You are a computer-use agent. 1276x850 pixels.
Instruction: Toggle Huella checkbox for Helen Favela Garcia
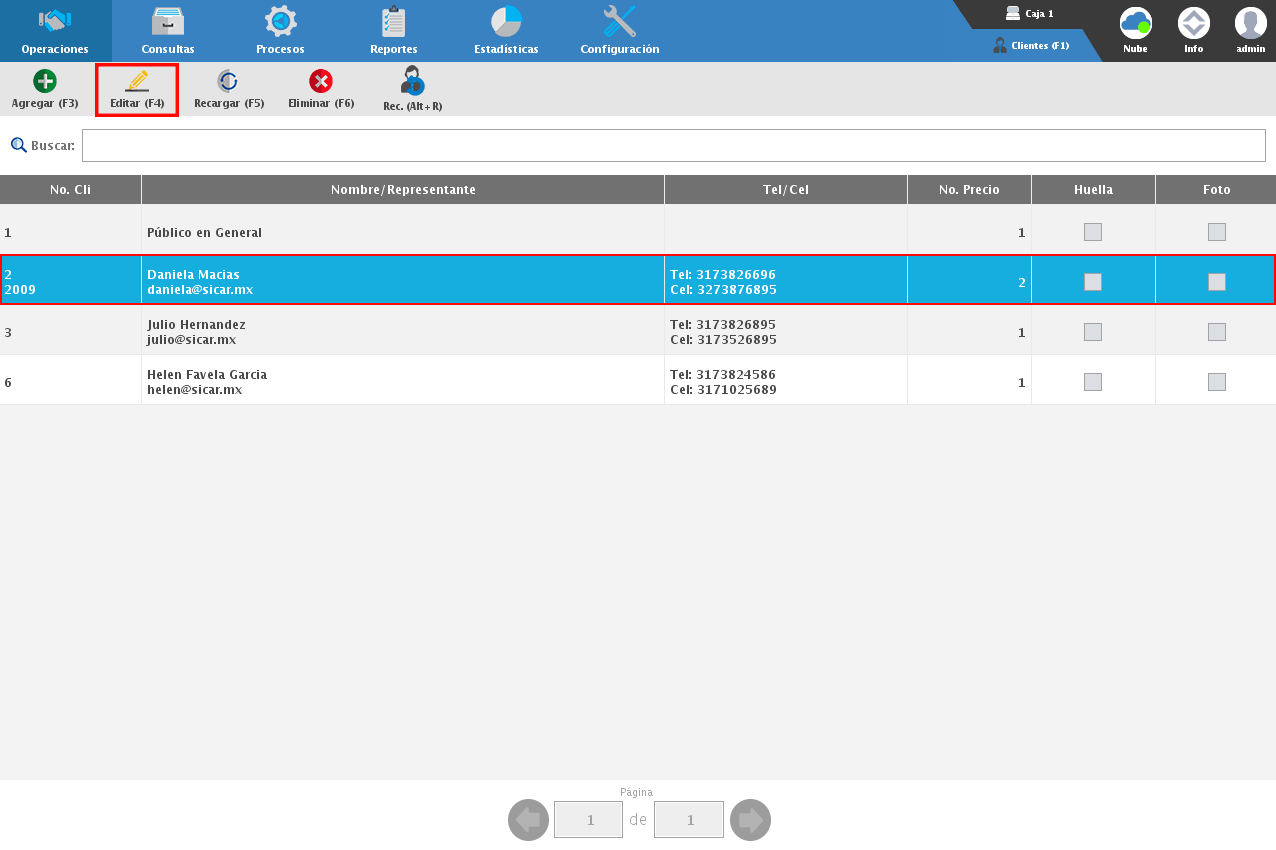coord(1093,382)
